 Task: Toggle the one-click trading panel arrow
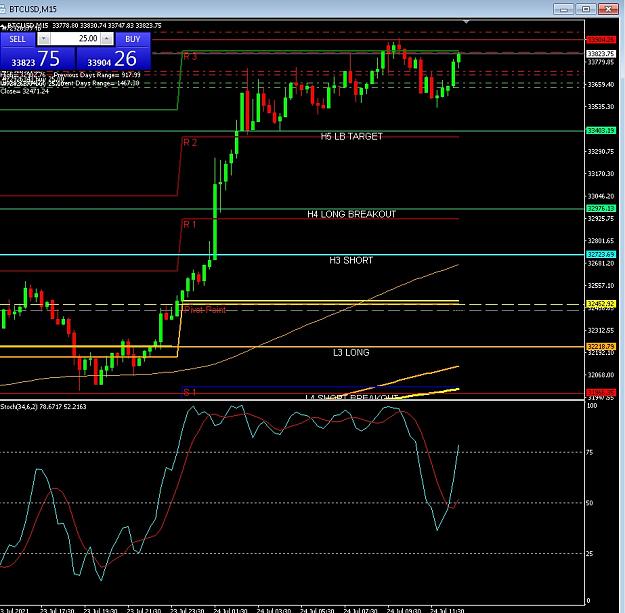[x=3, y=26]
